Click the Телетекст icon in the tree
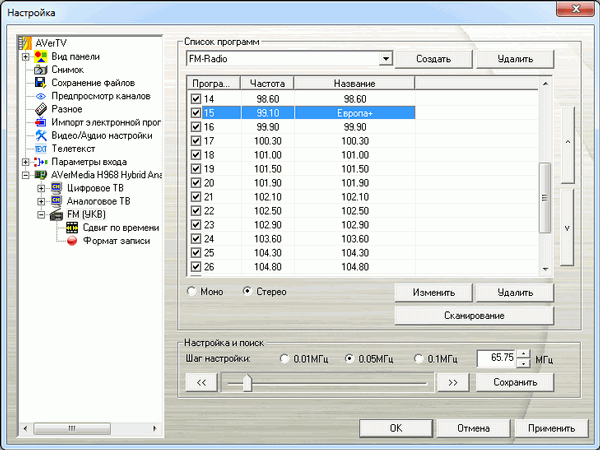This screenshot has height=450, width=600. click(x=41, y=148)
